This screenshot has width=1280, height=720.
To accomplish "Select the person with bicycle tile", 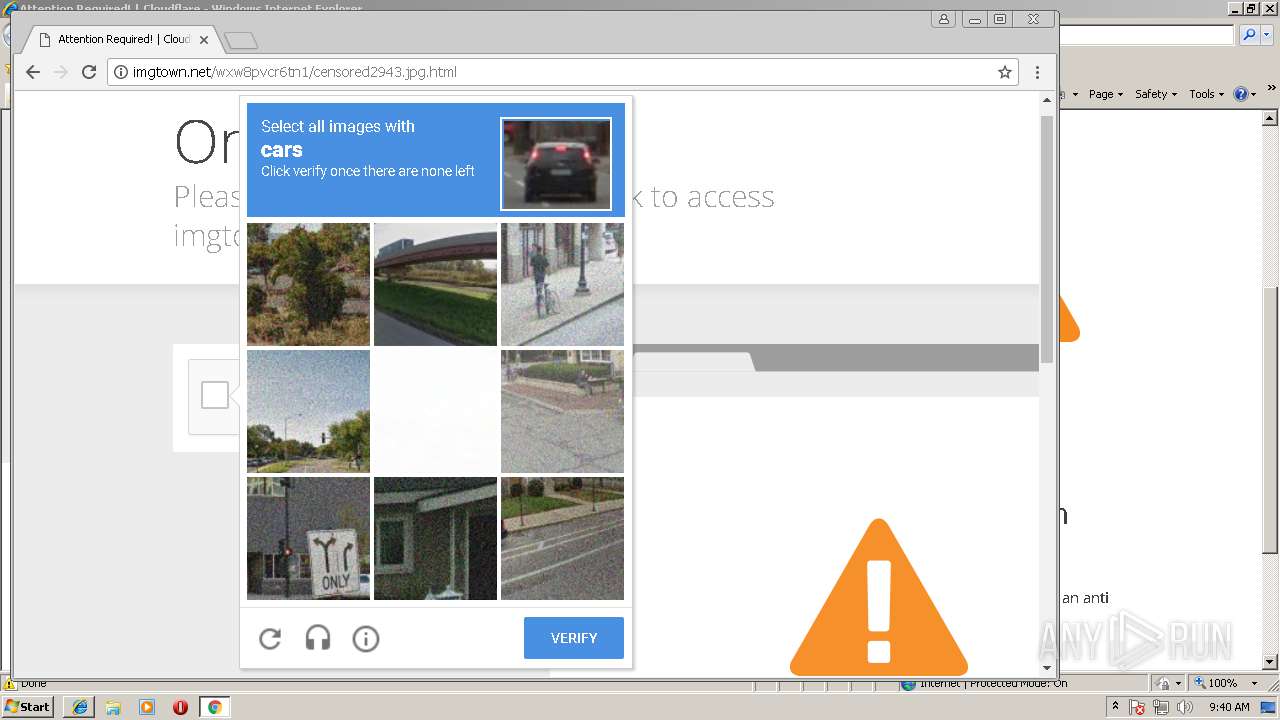I will [562, 284].
